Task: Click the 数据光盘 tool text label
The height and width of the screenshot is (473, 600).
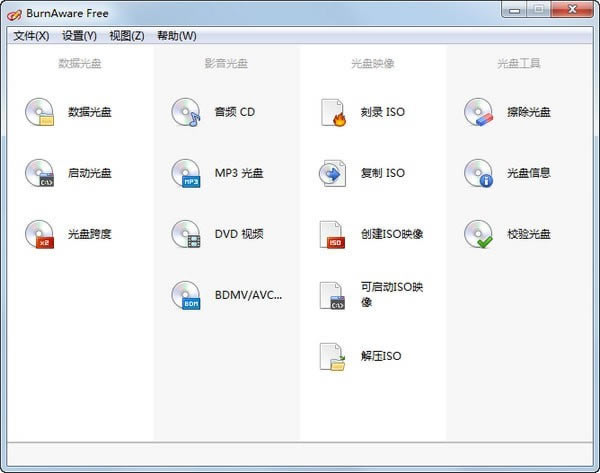Action: (90, 112)
